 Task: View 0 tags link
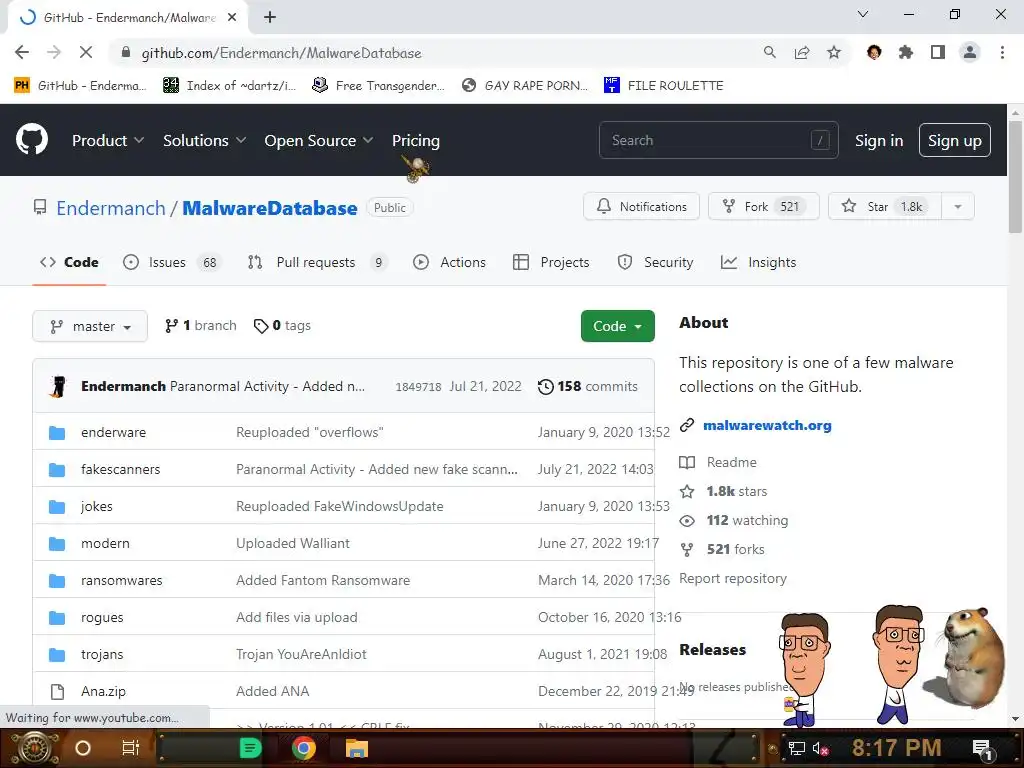coord(282,326)
